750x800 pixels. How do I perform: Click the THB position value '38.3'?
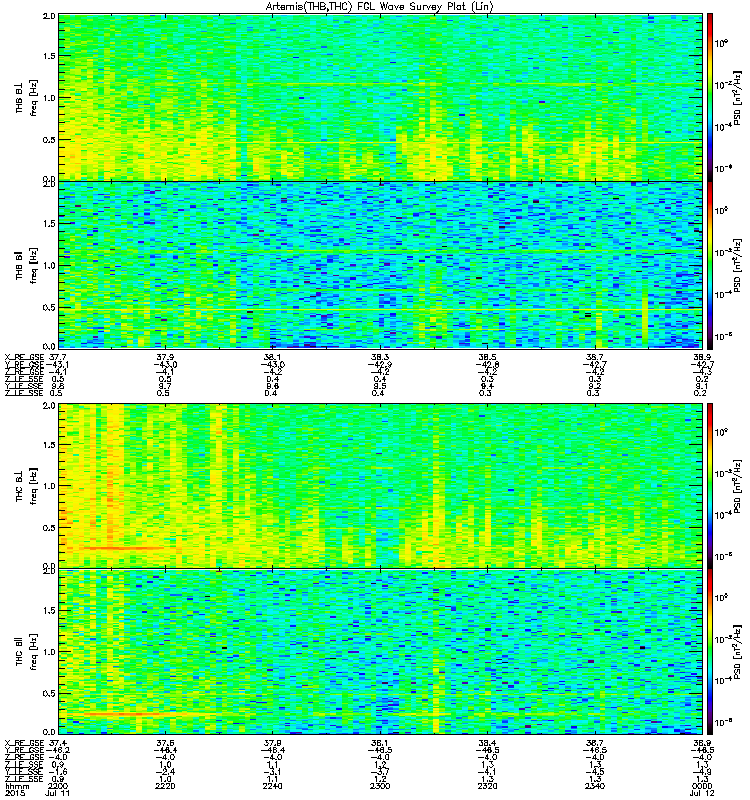pos(379,357)
